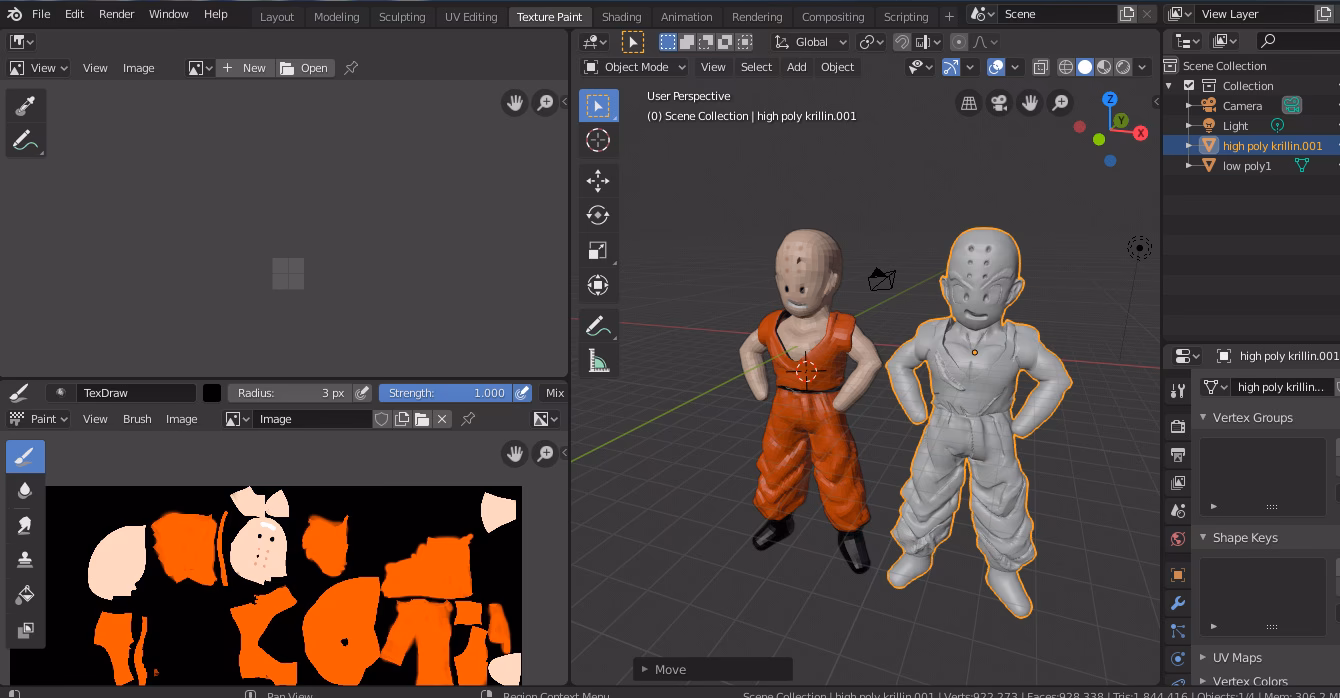Open Paint mode dropdown in image editor
1340x698 pixels.
click(x=38, y=419)
